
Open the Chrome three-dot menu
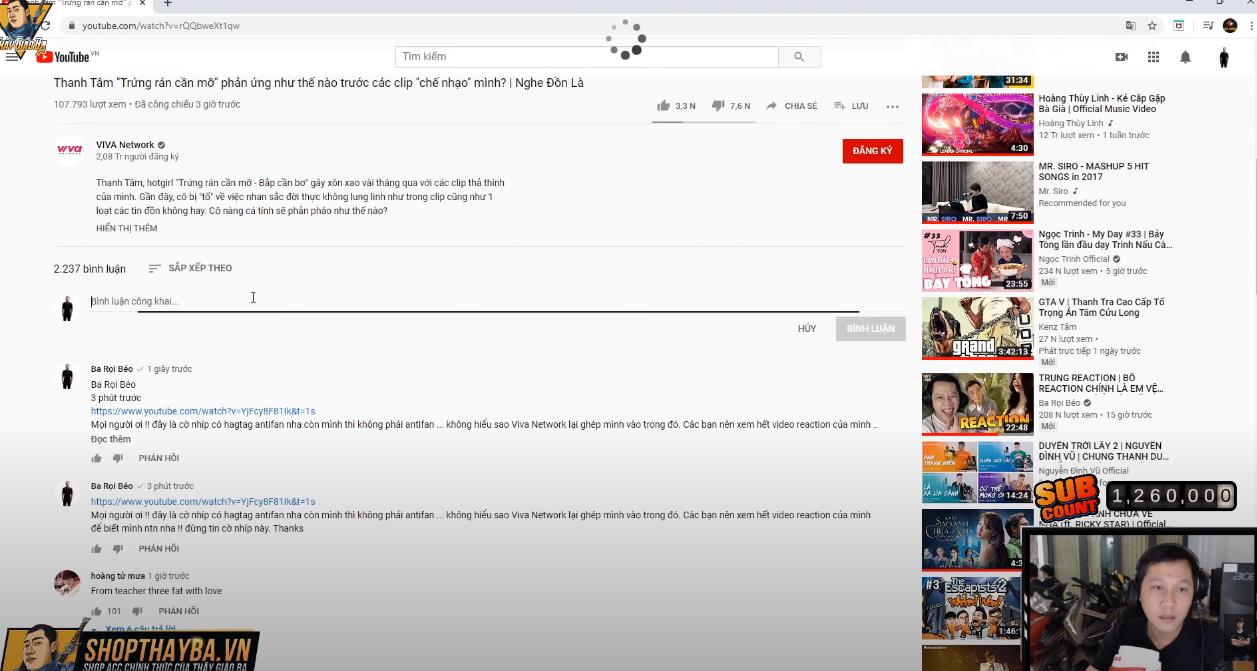pyautogui.click(x=1250, y=25)
